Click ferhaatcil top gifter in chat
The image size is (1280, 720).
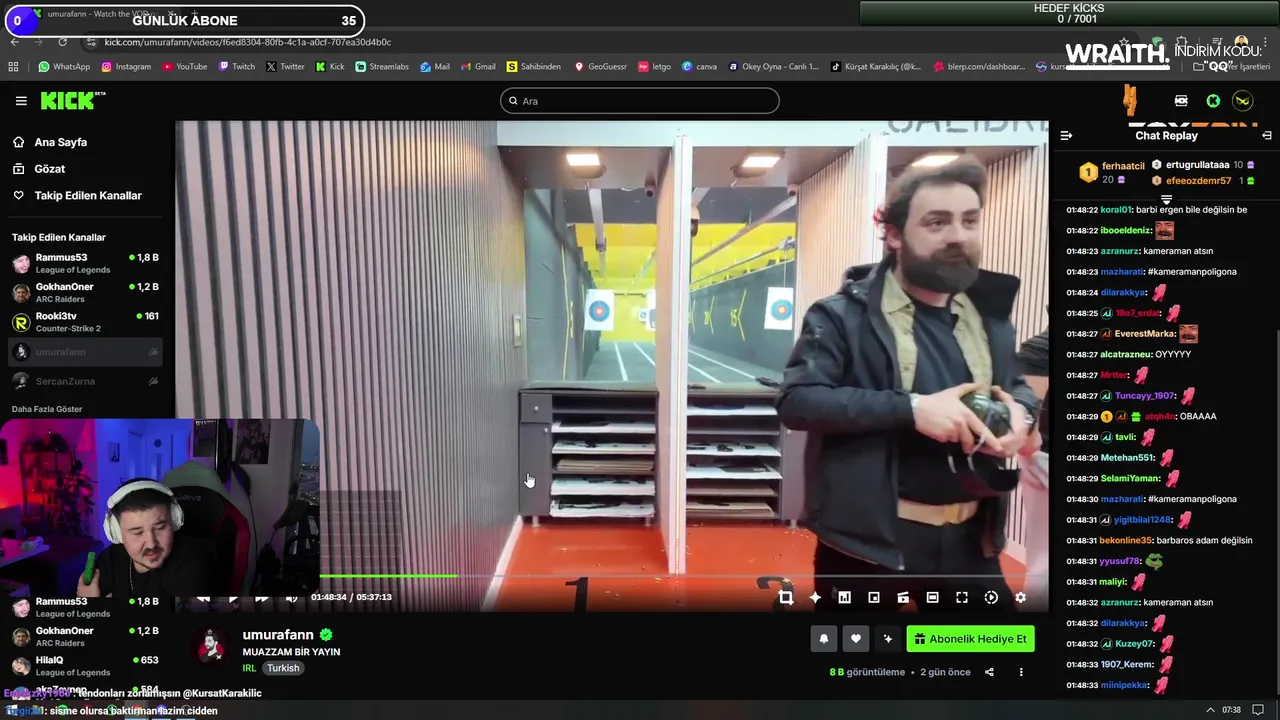coord(1123,166)
